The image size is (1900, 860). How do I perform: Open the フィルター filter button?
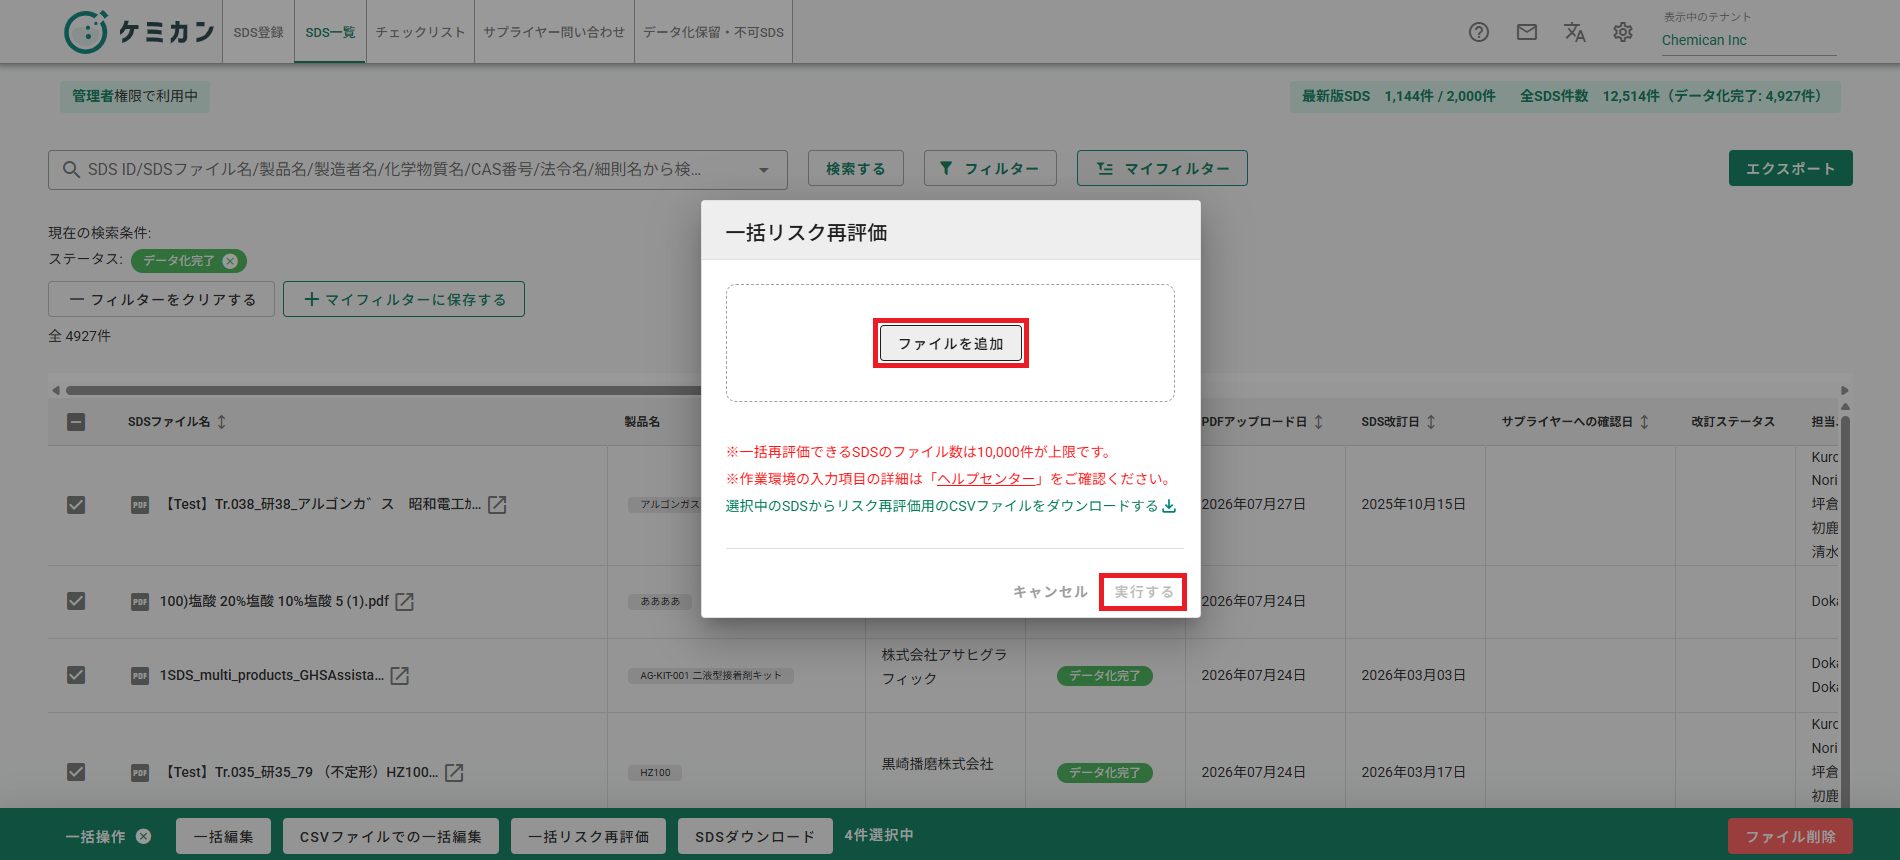pos(990,168)
